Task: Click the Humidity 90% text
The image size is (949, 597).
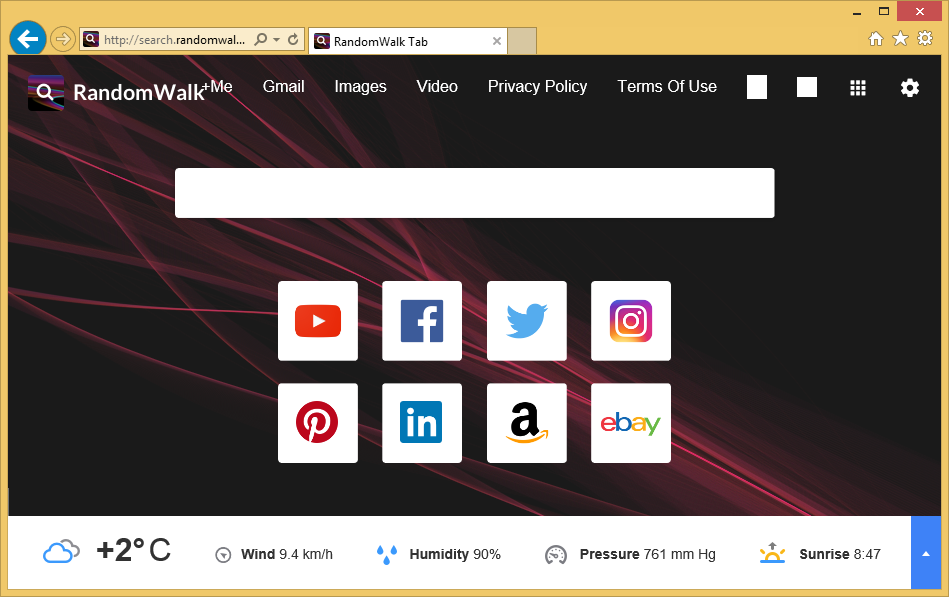Action: pyautogui.click(x=455, y=555)
